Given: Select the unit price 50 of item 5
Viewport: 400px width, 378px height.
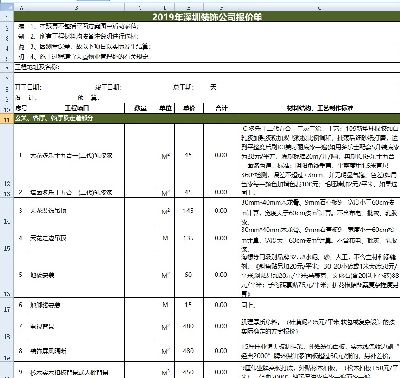Looking at the screenshot, I should pos(188,275).
